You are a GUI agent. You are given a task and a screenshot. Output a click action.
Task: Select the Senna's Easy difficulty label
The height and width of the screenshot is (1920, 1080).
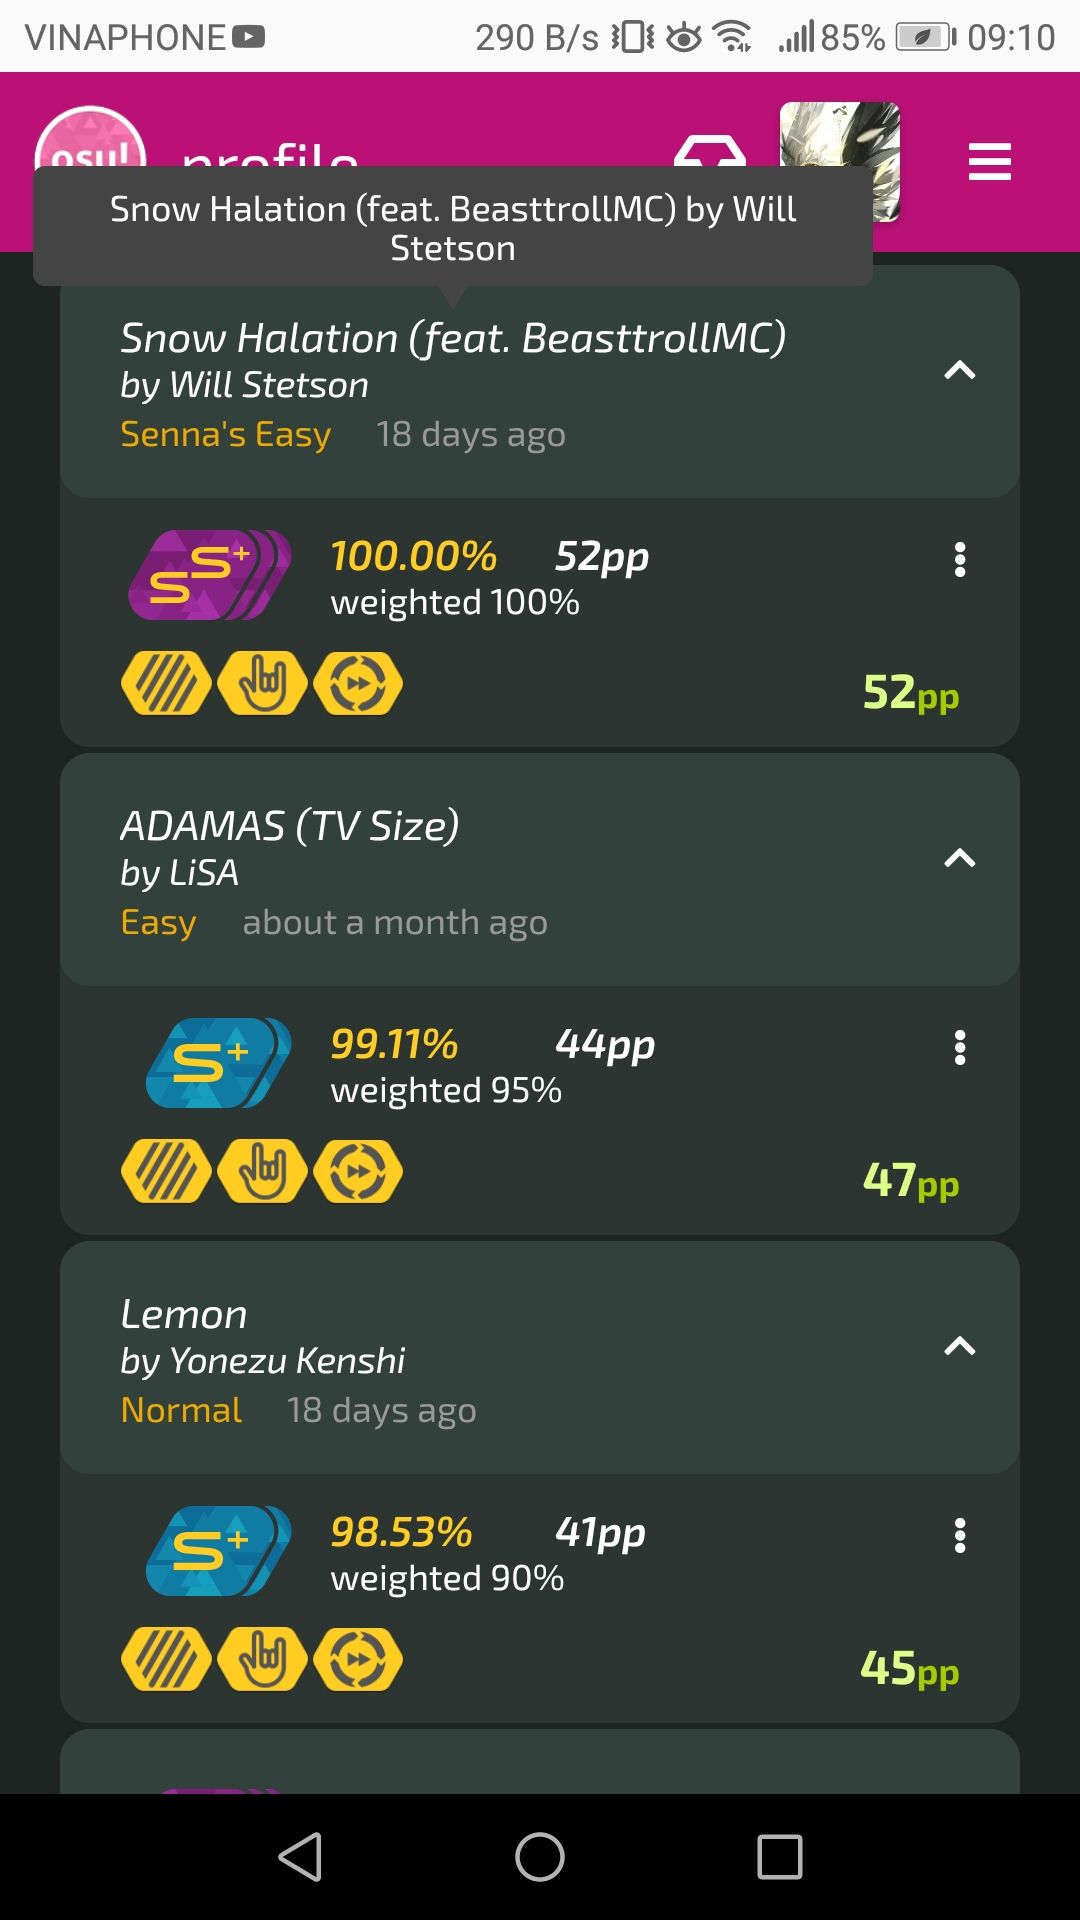pyautogui.click(x=225, y=435)
